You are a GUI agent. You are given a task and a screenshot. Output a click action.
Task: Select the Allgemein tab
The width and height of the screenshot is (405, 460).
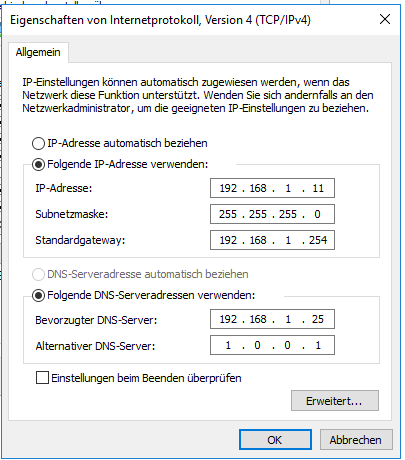pyautogui.click(x=38, y=52)
